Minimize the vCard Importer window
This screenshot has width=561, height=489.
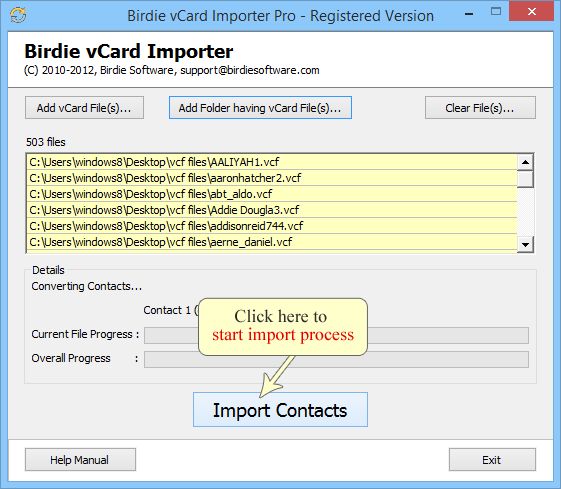[x=469, y=14]
